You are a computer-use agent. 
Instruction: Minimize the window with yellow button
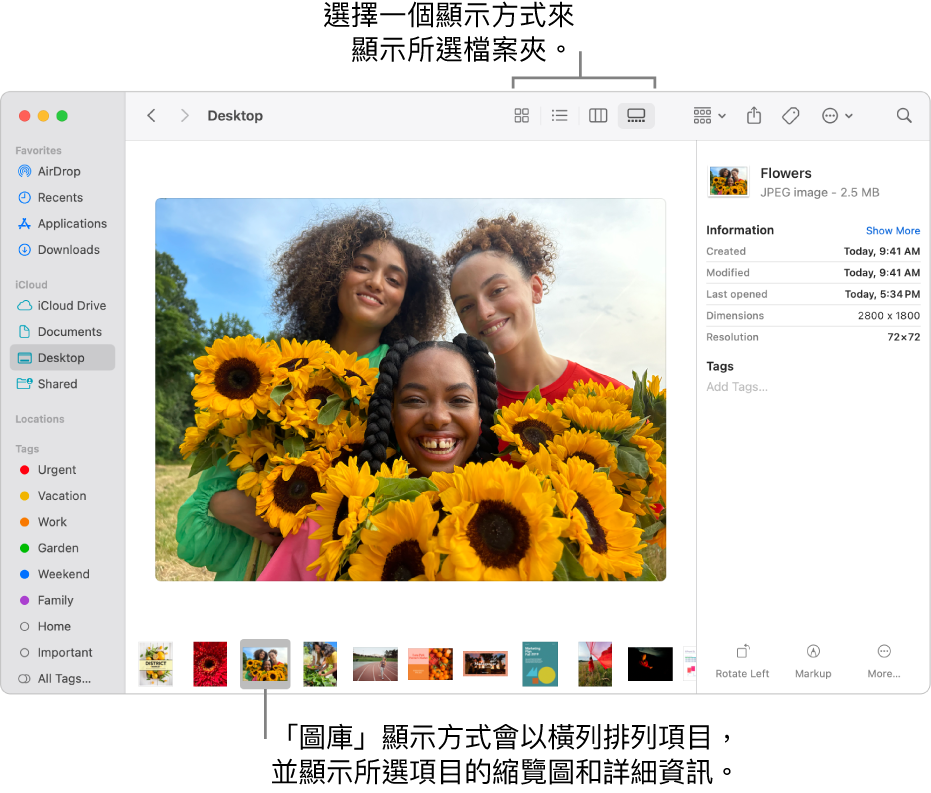(43, 116)
